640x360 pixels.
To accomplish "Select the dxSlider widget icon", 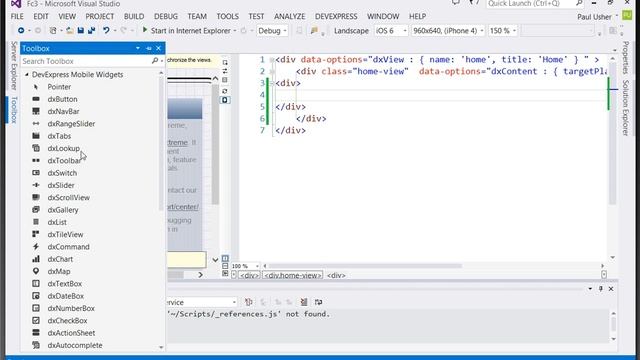I will click(x=36, y=185).
